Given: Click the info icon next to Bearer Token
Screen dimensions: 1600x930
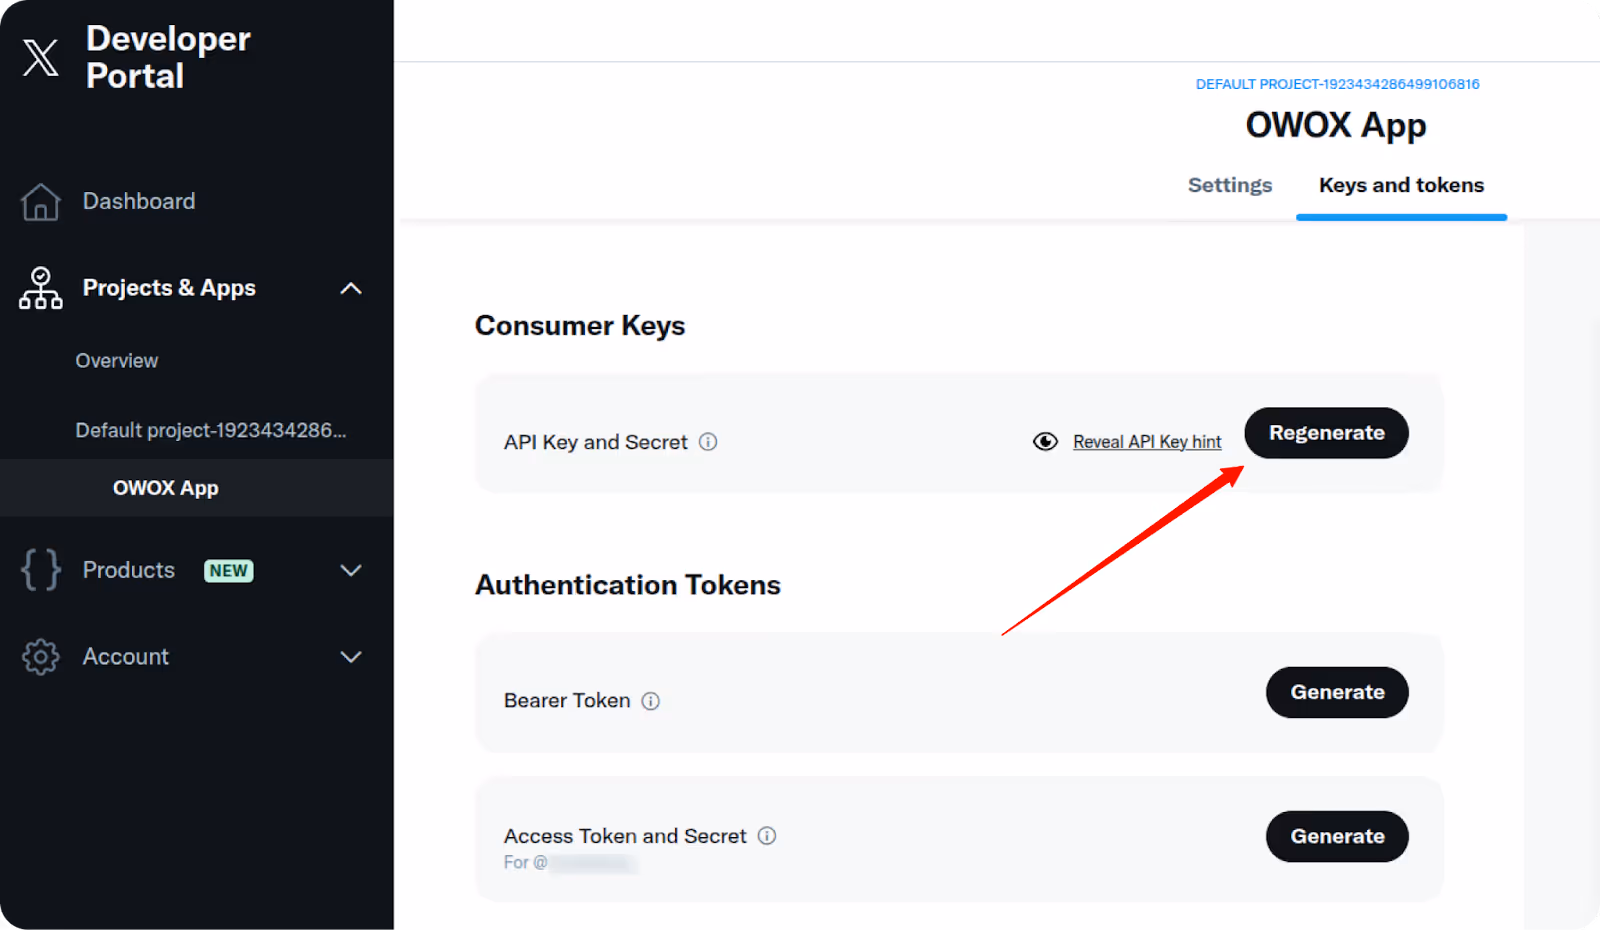Looking at the screenshot, I should click(x=651, y=701).
